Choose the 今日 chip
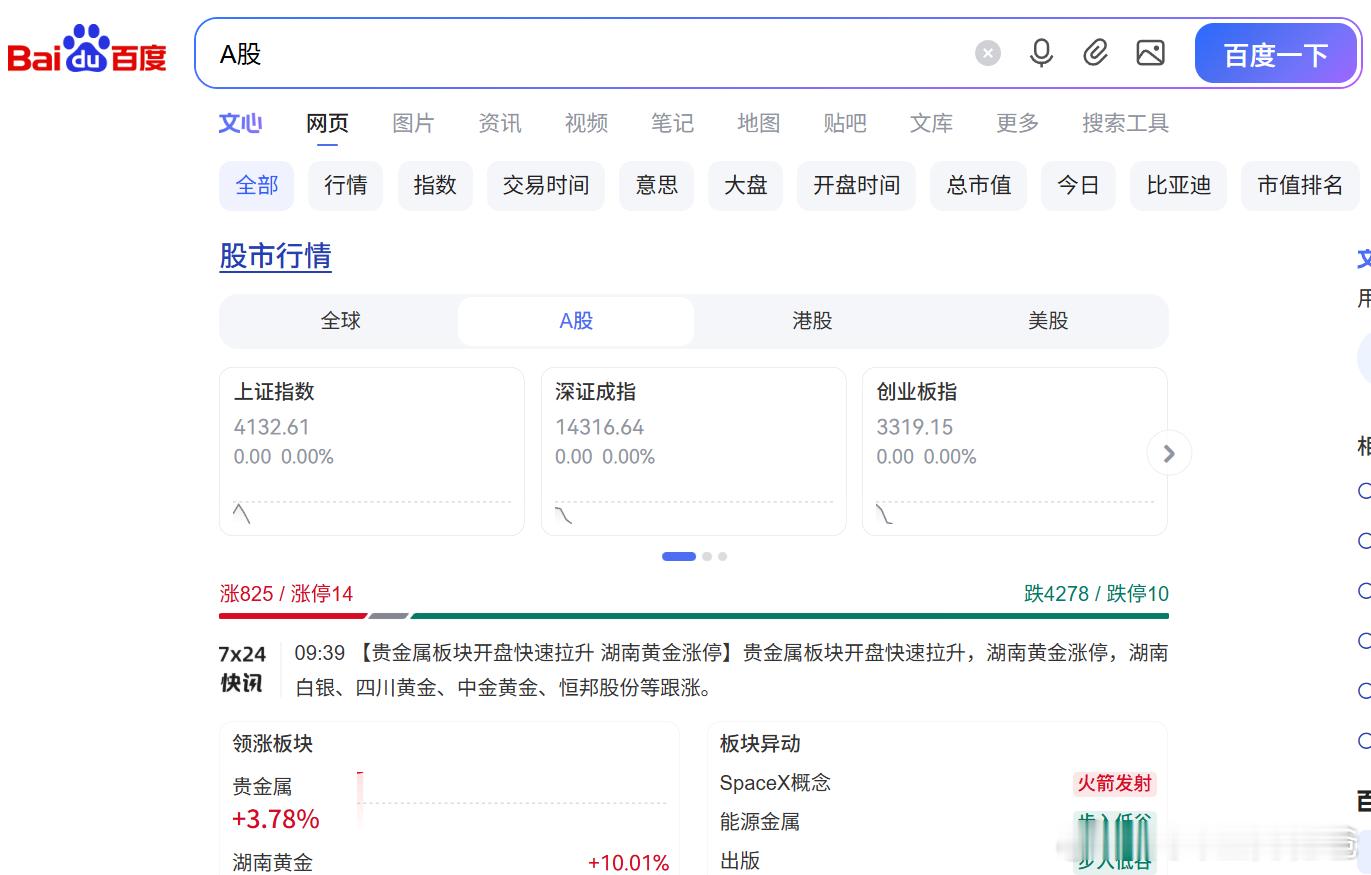This screenshot has width=1371, height=875. click(1078, 185)
